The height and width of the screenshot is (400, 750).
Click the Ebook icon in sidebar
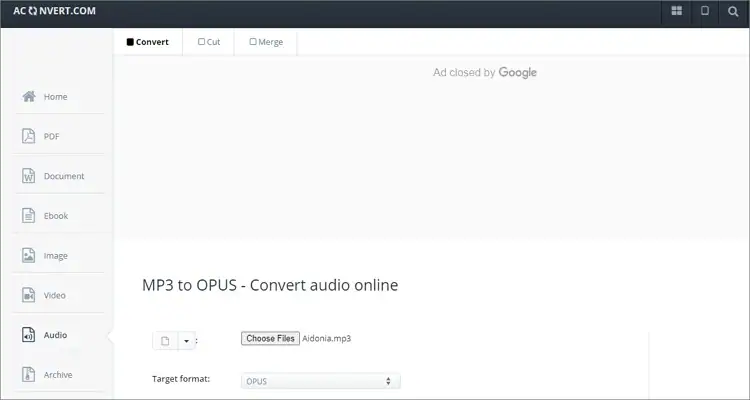(x=29, y=215)
